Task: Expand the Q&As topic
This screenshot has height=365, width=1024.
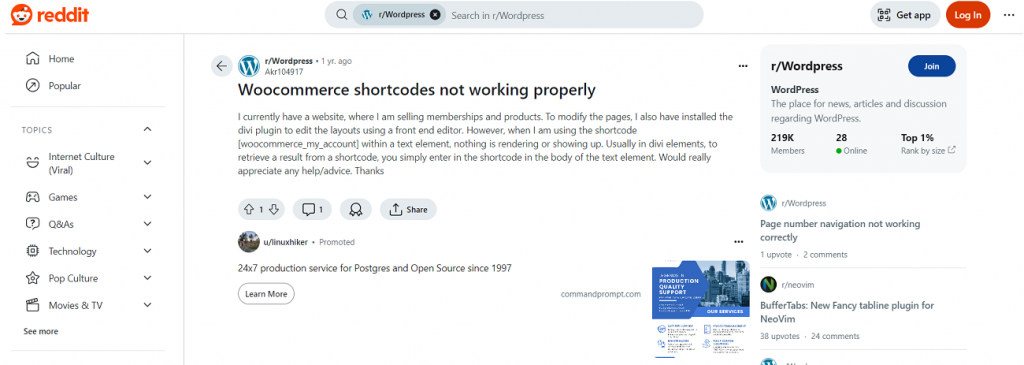Action: 148,224
